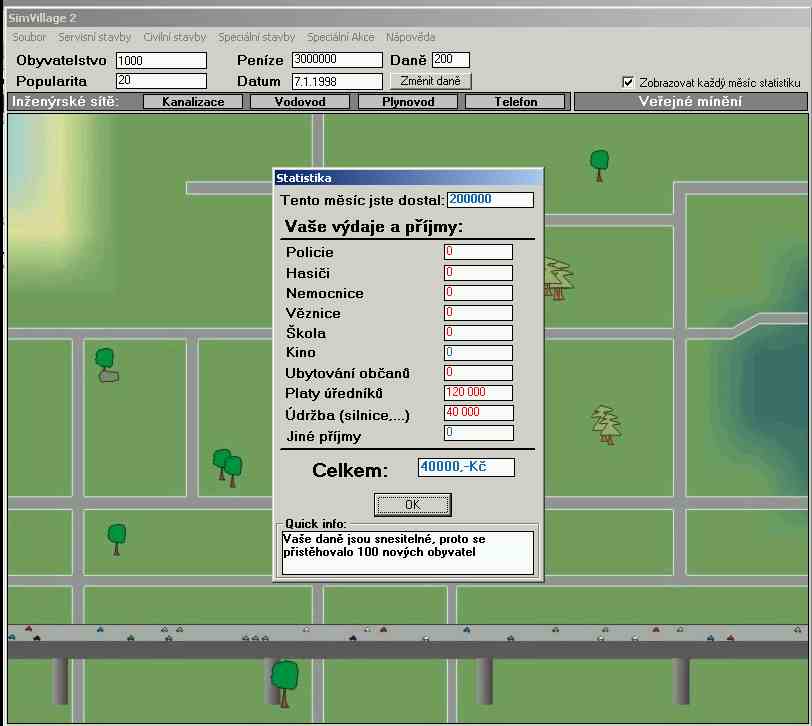This screenshot has width=812, height=726.
Task: Click the pair of trees left of dialog
Action: coord(227,468)
